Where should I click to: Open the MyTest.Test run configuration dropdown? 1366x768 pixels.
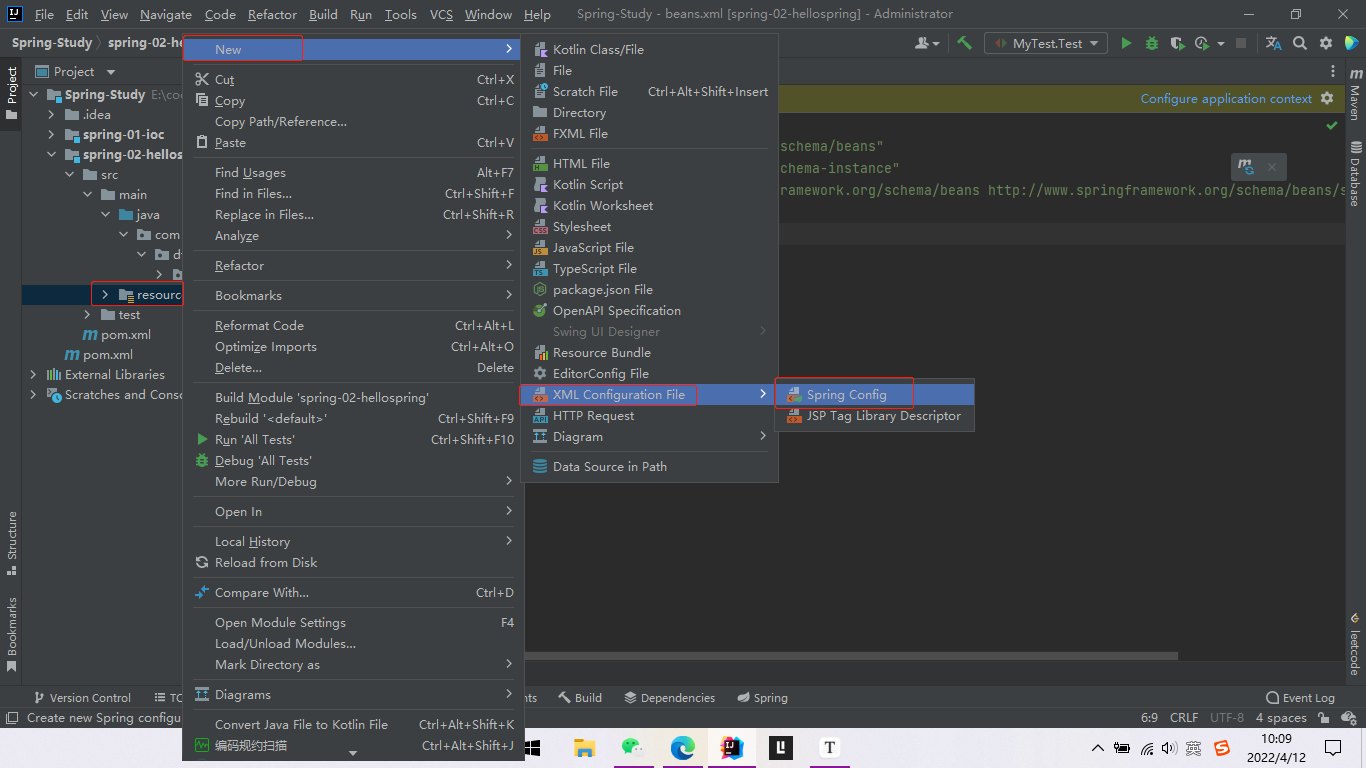point(1046,43)
